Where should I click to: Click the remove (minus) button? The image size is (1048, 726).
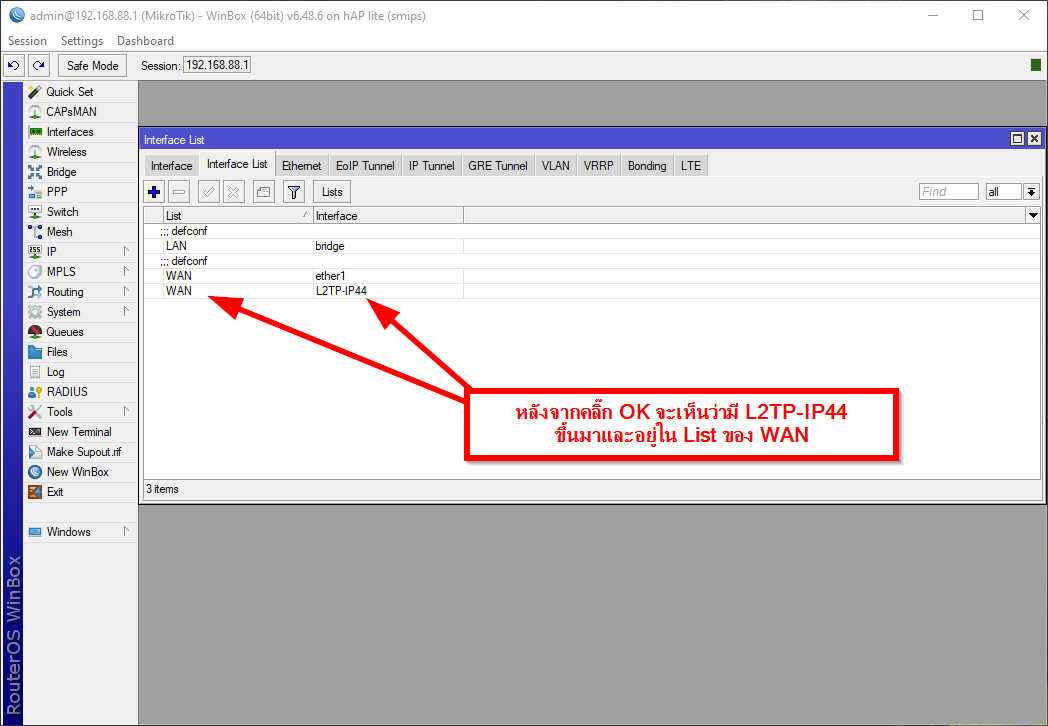click(x=179, y=193)
